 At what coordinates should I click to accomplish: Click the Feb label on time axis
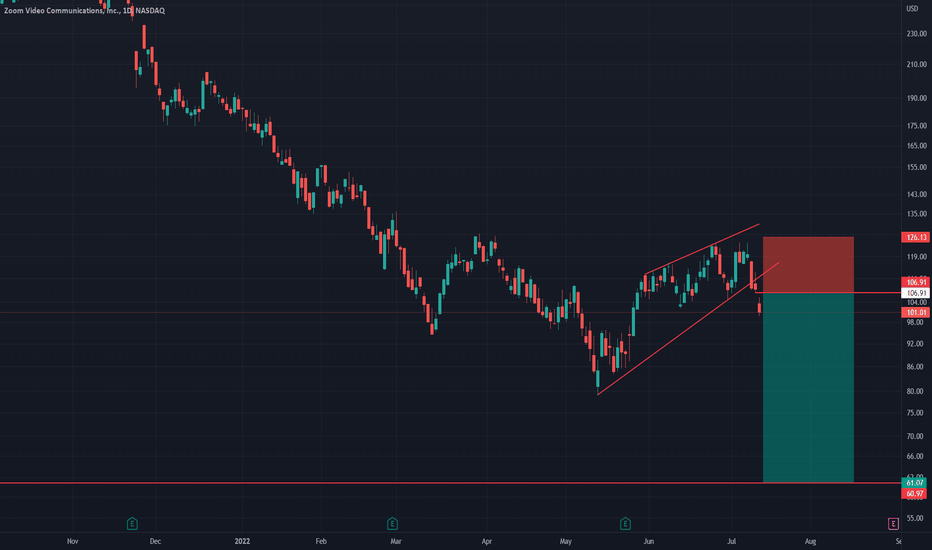coord(321,541)
